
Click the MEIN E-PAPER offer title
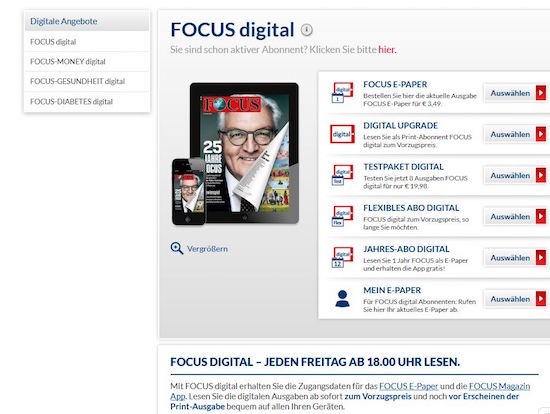pyautogui.click(x=392, y=290)
